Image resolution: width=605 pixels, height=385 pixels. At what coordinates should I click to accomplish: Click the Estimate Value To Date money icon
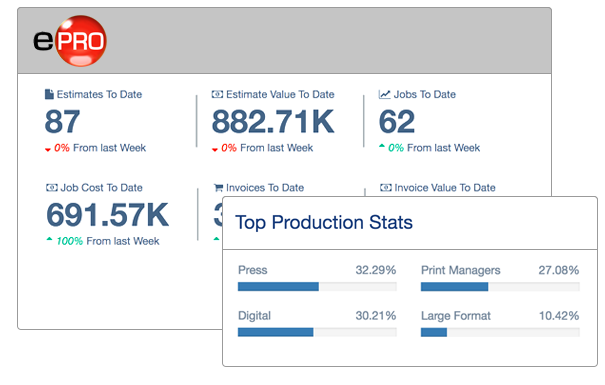click(x=217, y=94)
